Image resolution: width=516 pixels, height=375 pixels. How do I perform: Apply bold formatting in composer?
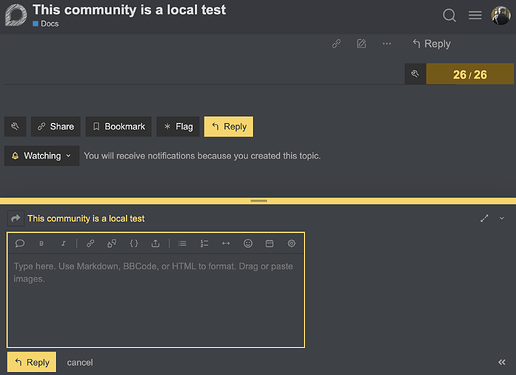tap(41, 244)
